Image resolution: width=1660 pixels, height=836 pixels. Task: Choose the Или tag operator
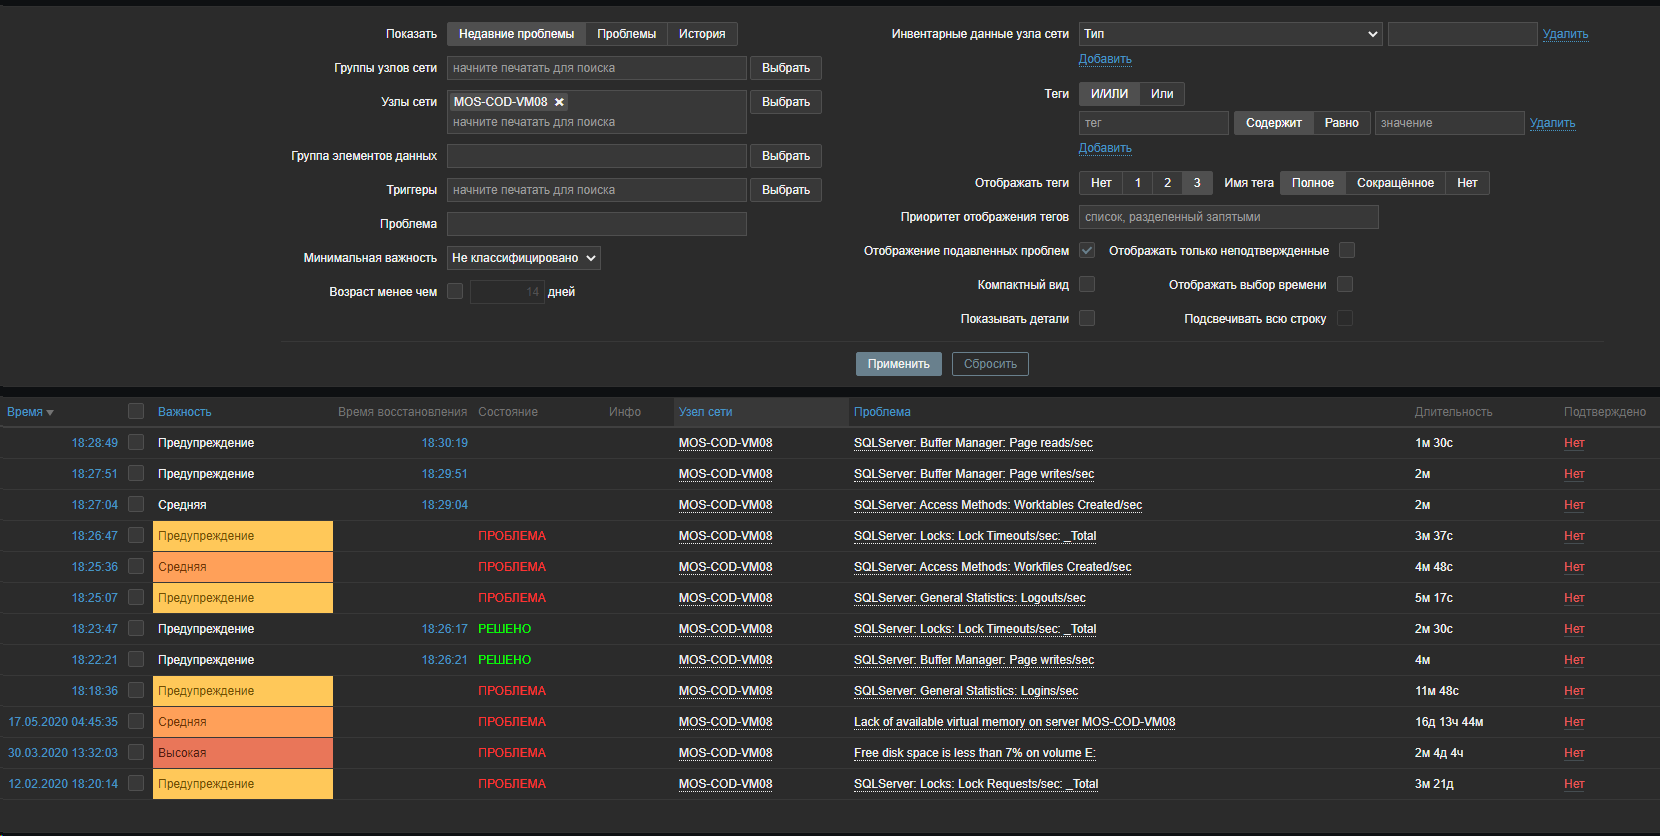[x=1162, y=94]
